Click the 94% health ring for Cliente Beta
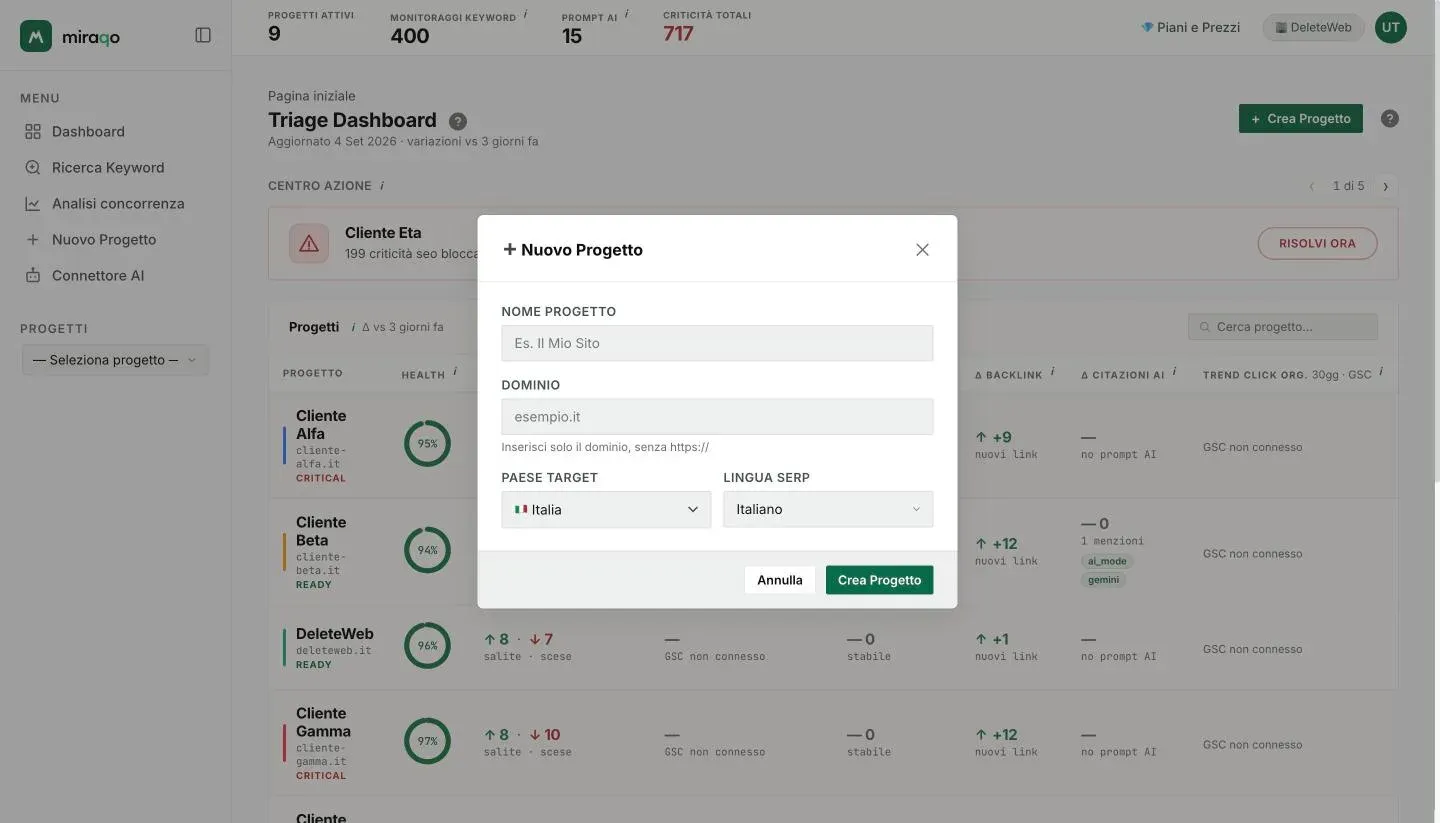Screen dimensions: 1440x823 click(427, 550)
